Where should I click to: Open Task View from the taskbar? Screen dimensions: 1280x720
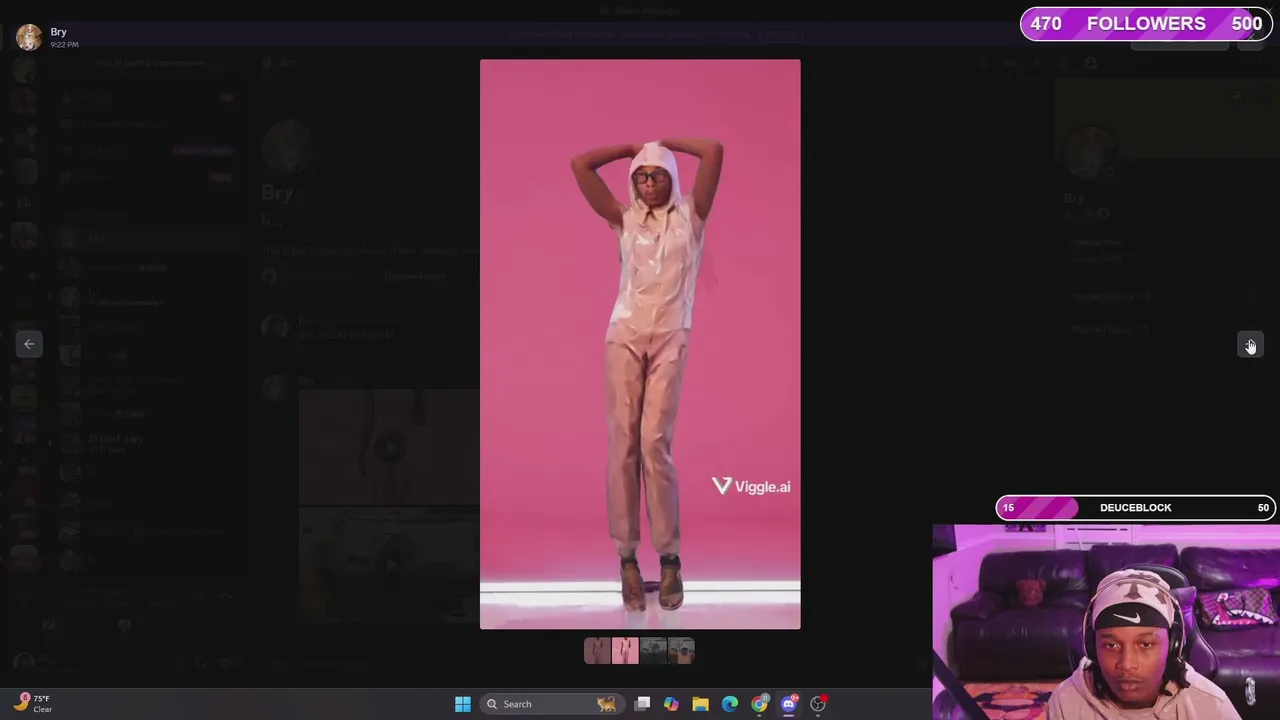click(x=643, y=704)
